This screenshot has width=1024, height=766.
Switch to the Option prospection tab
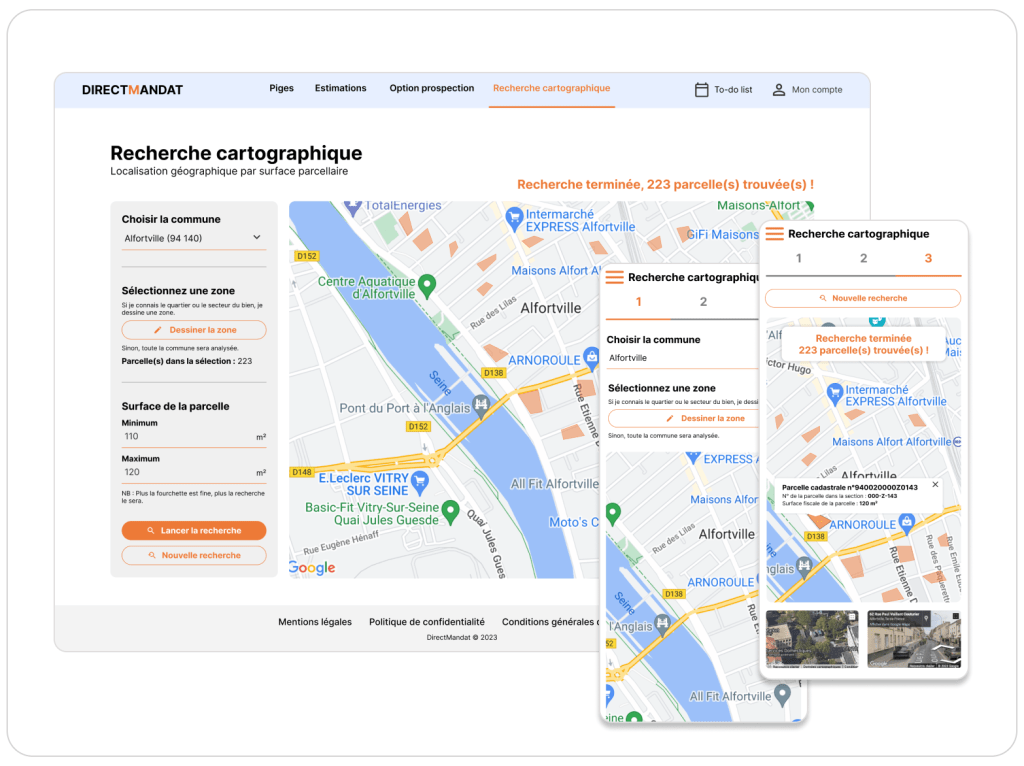click(x=431, y=88)
